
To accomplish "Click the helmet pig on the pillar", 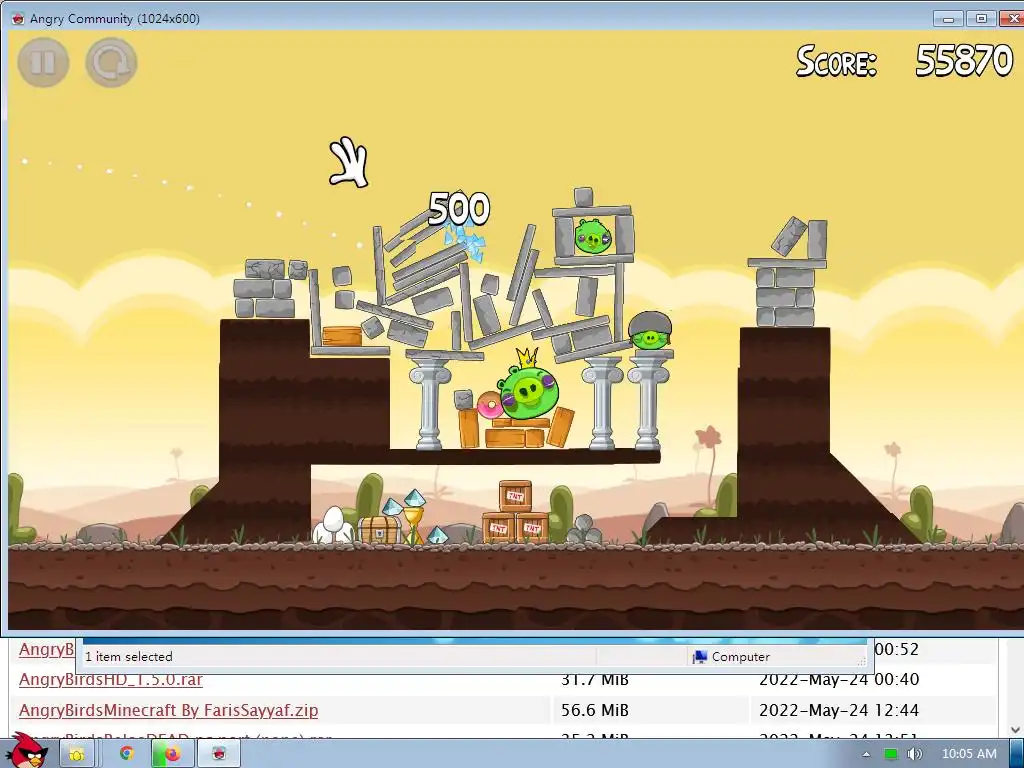I will (x=650, y=330).
